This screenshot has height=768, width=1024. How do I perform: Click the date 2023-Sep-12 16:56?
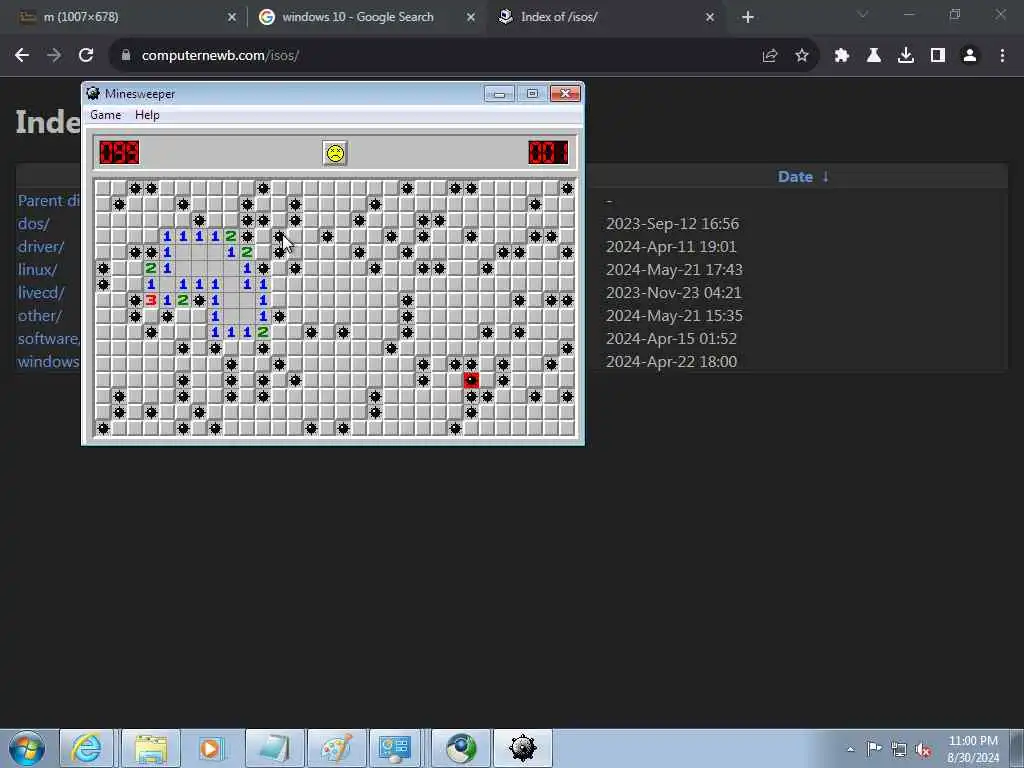672,224
